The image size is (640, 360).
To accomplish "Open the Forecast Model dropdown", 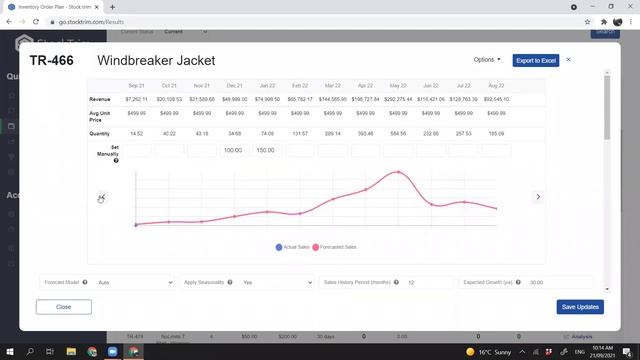I will (135, 282).
